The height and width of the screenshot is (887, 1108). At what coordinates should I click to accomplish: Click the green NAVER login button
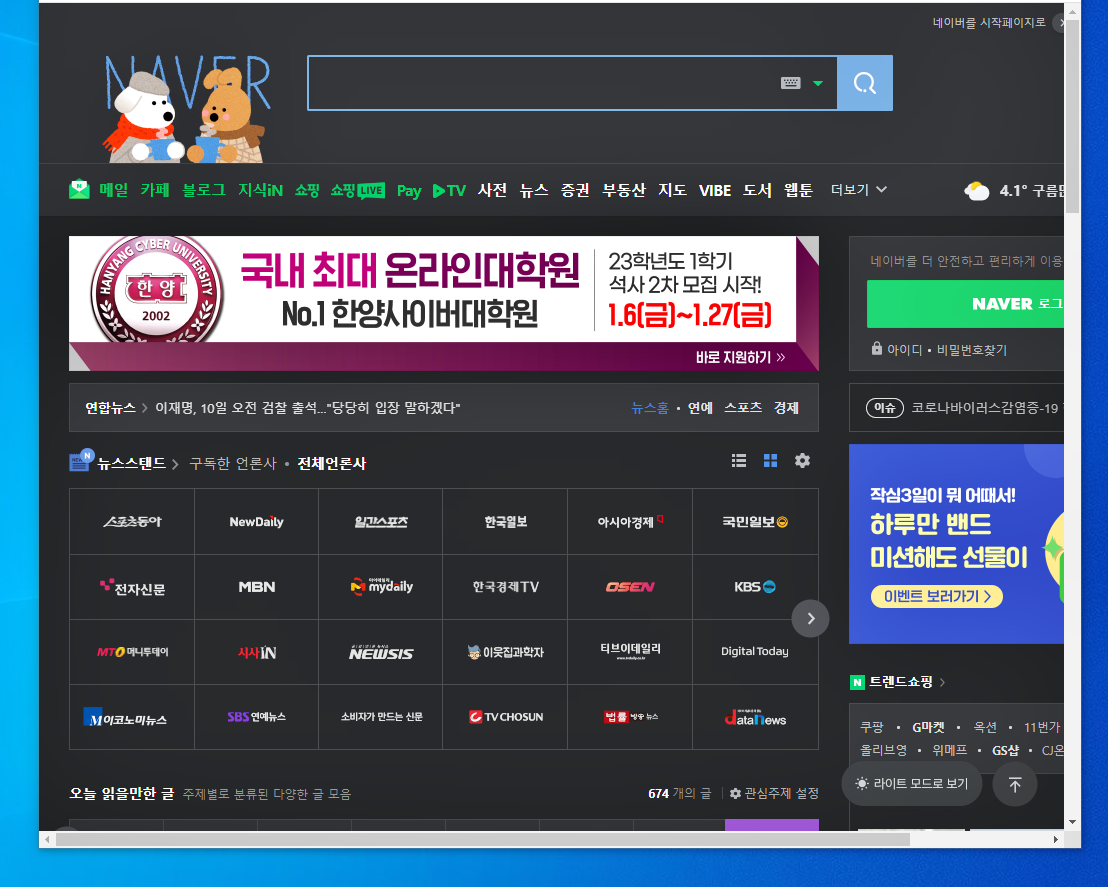(965, 304)
